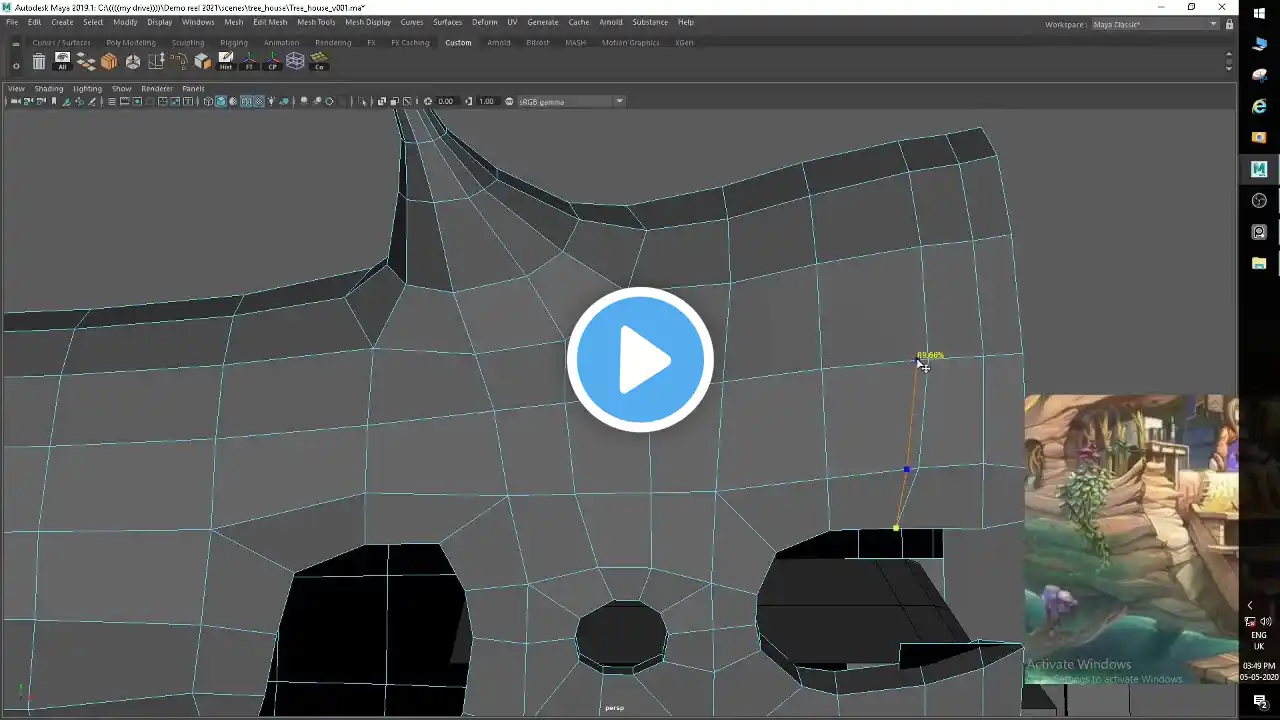This screenshot has height=720, width=1280.
Task: Switch to the Poly Modeling shelf tab
Action: coord(131,43)
